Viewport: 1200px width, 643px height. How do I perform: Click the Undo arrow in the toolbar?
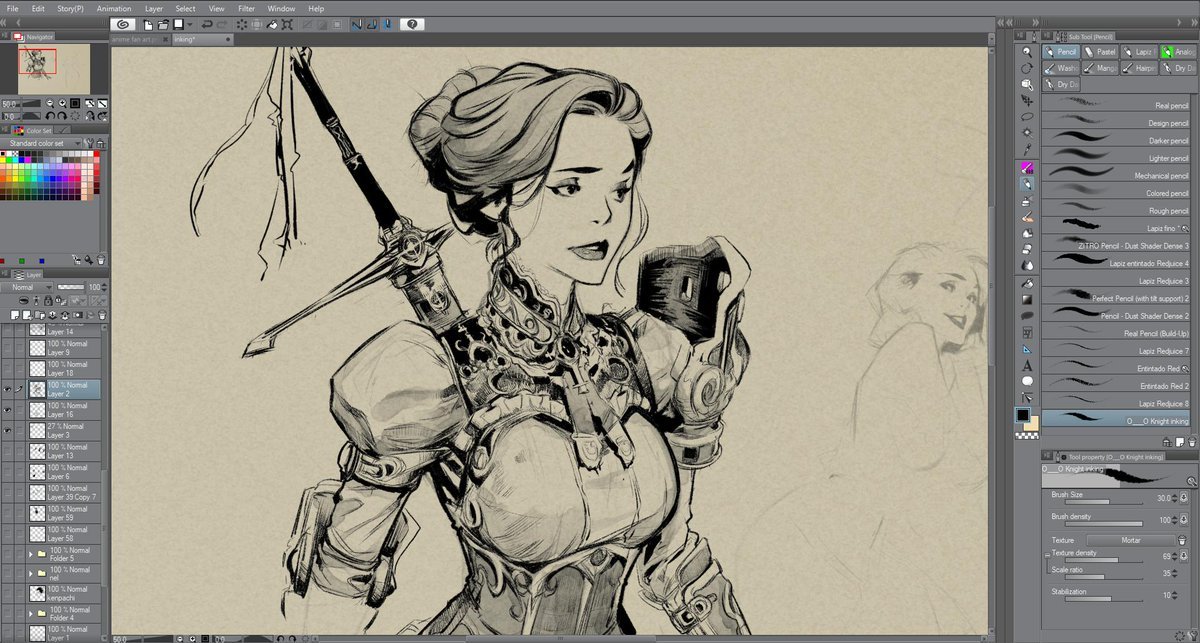[x=207, y=23]
